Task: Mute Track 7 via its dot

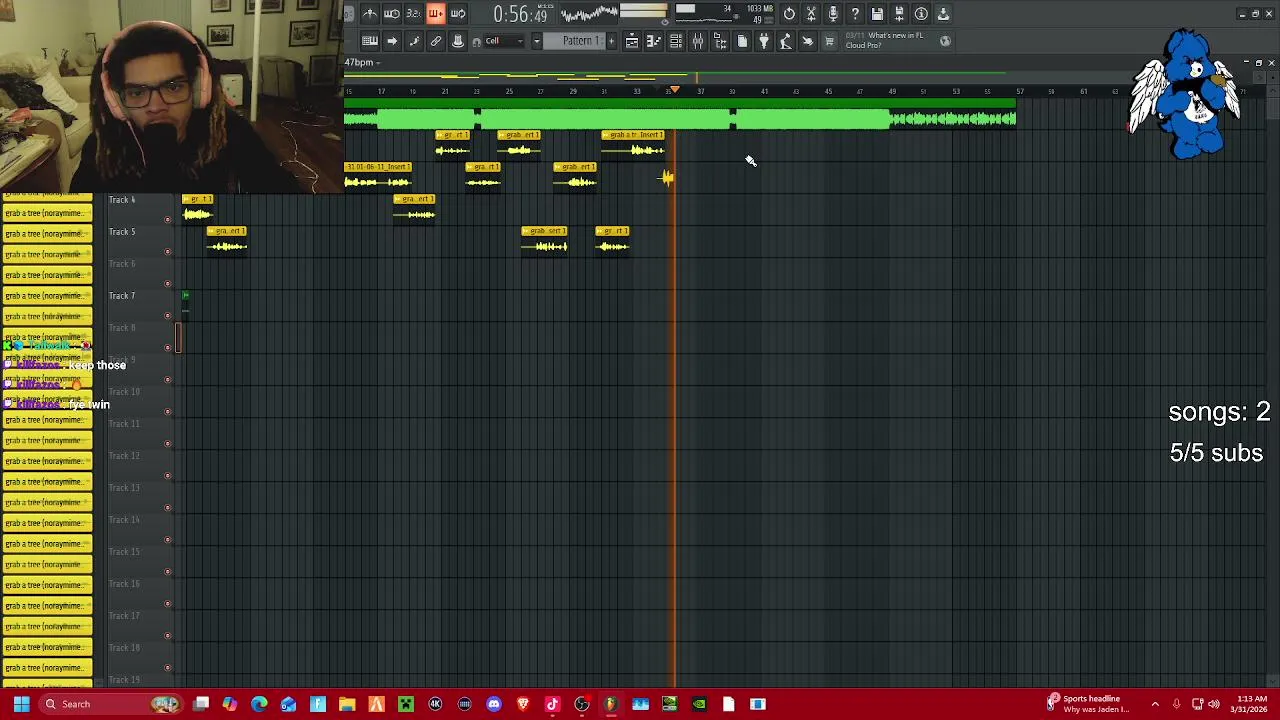Action: click(x=167, y=315)
